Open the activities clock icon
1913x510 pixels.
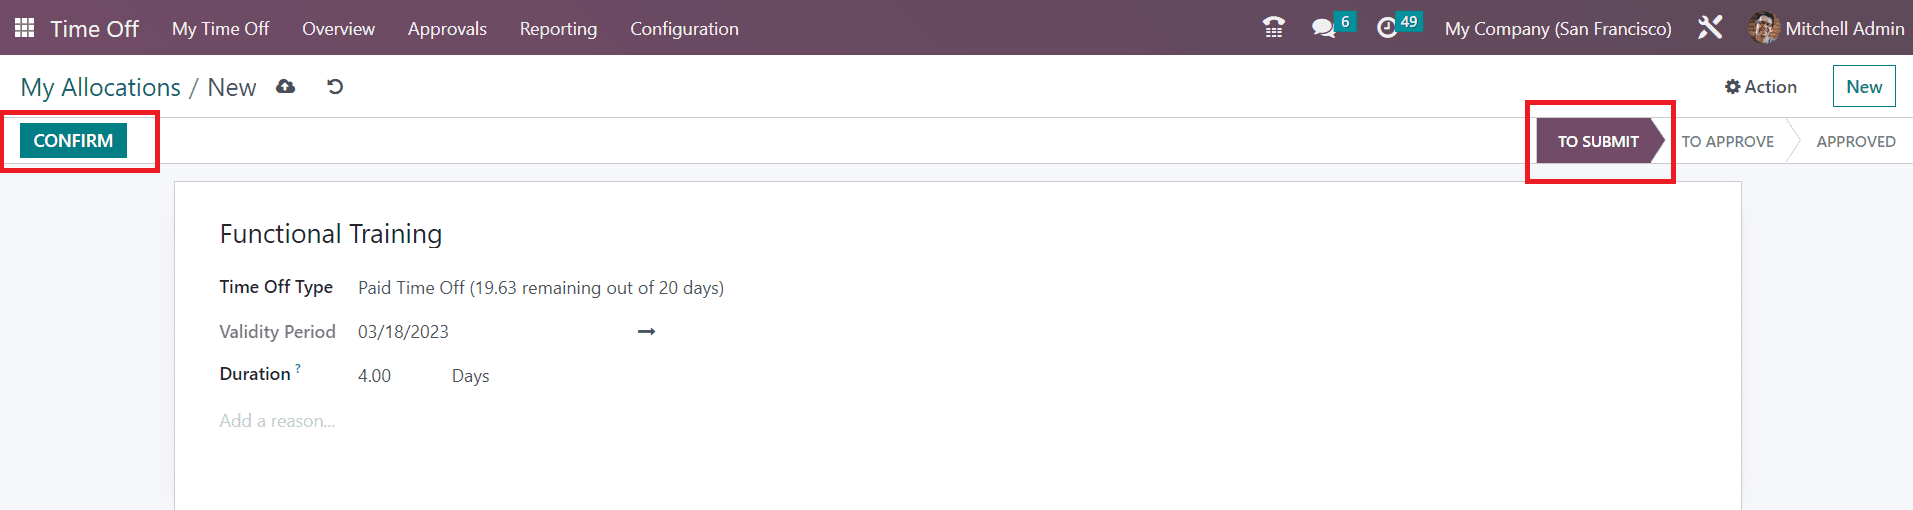pos(1387,28)
